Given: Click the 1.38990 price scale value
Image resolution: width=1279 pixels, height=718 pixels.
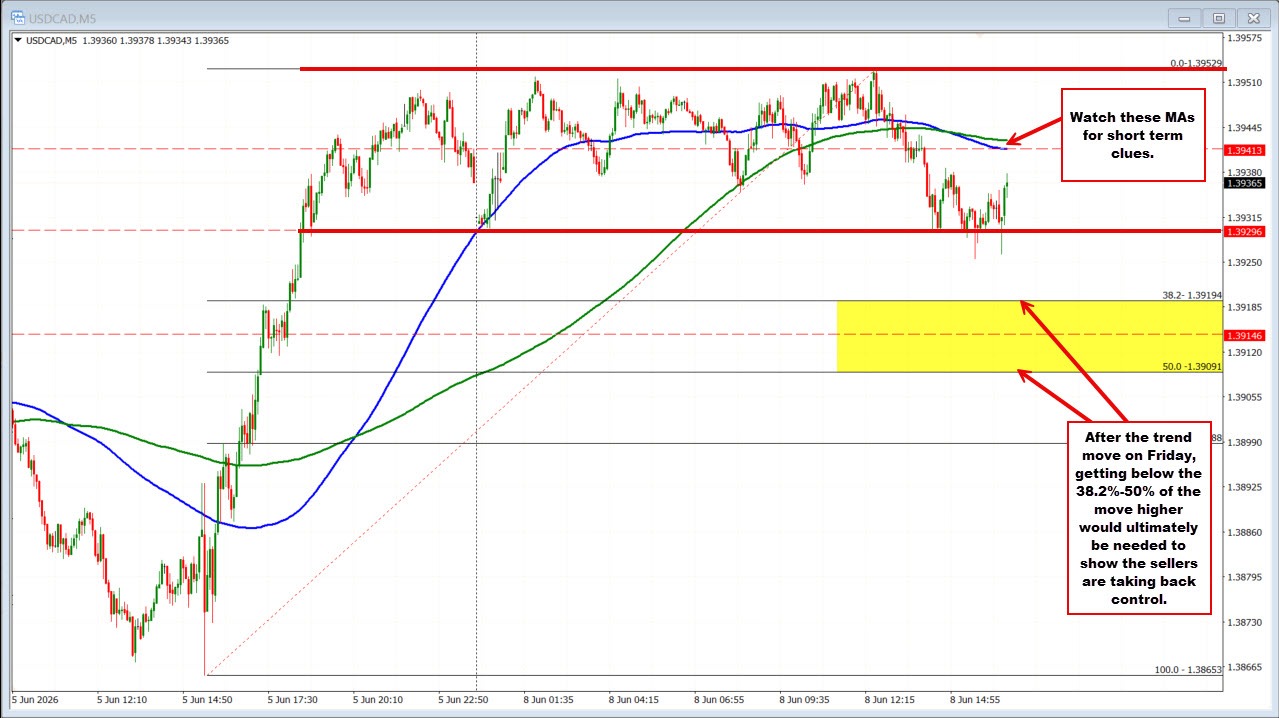Looking at the screenshot, I should [1247, 442].
